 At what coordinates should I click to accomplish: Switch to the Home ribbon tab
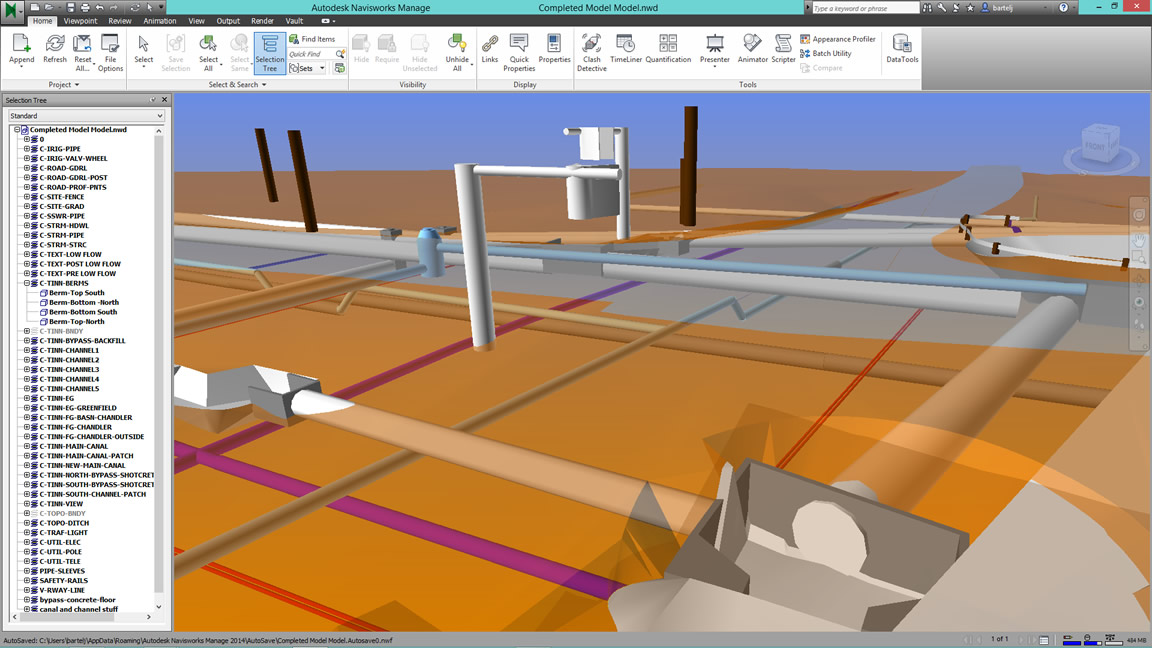pos(42,21)
